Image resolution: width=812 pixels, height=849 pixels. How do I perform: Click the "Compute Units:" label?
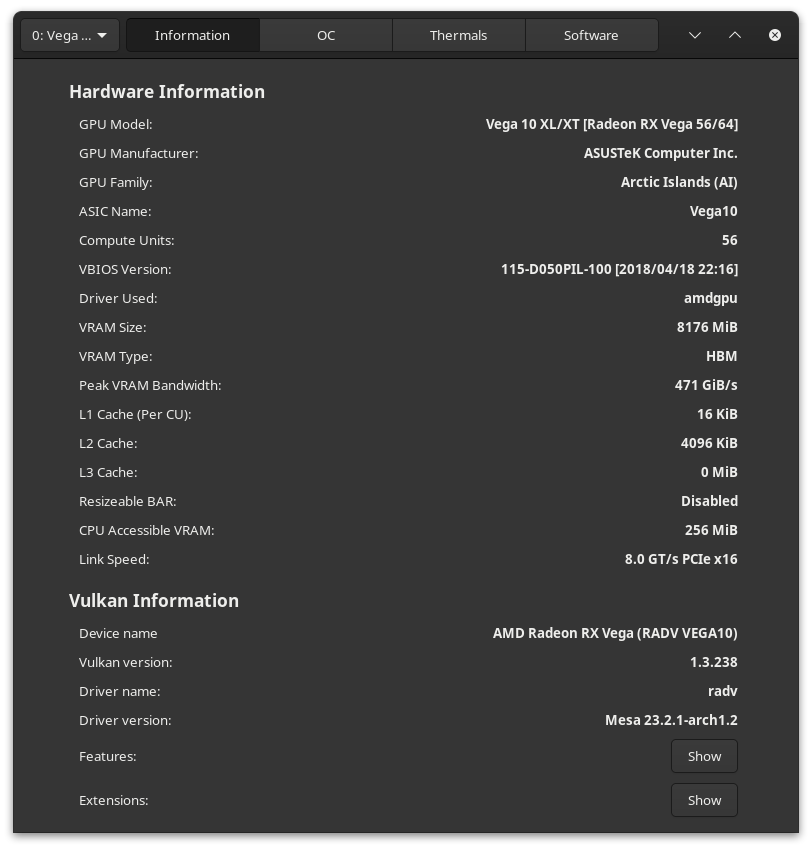(127, 240)
